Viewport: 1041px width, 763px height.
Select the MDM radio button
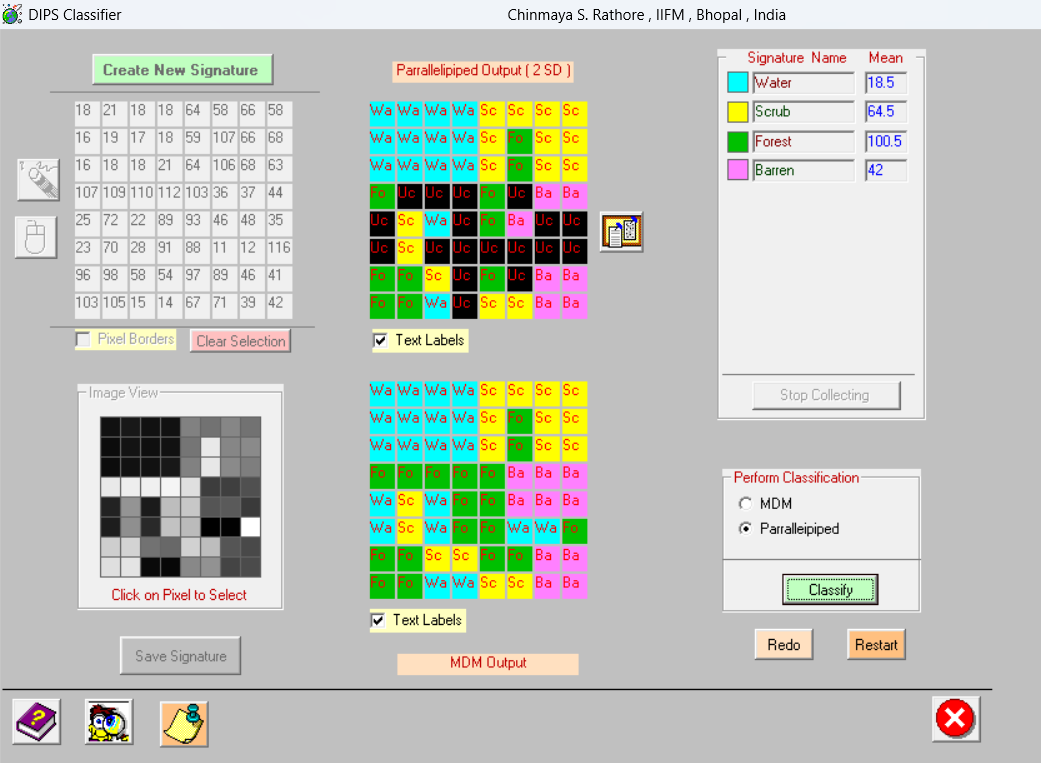(x=744, y=503)
